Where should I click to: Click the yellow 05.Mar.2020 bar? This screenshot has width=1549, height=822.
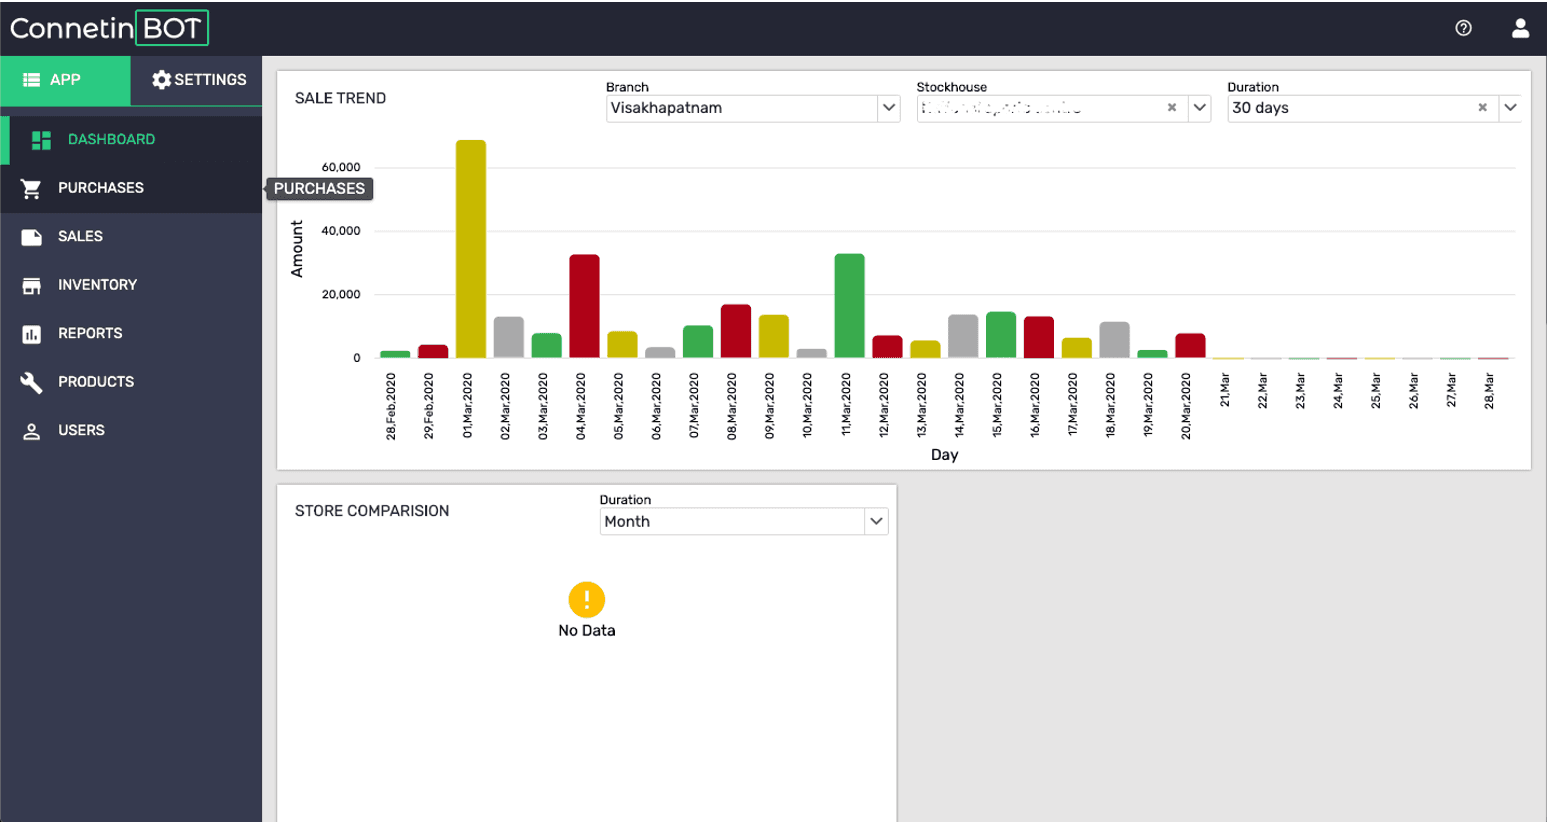coord(622,345)
